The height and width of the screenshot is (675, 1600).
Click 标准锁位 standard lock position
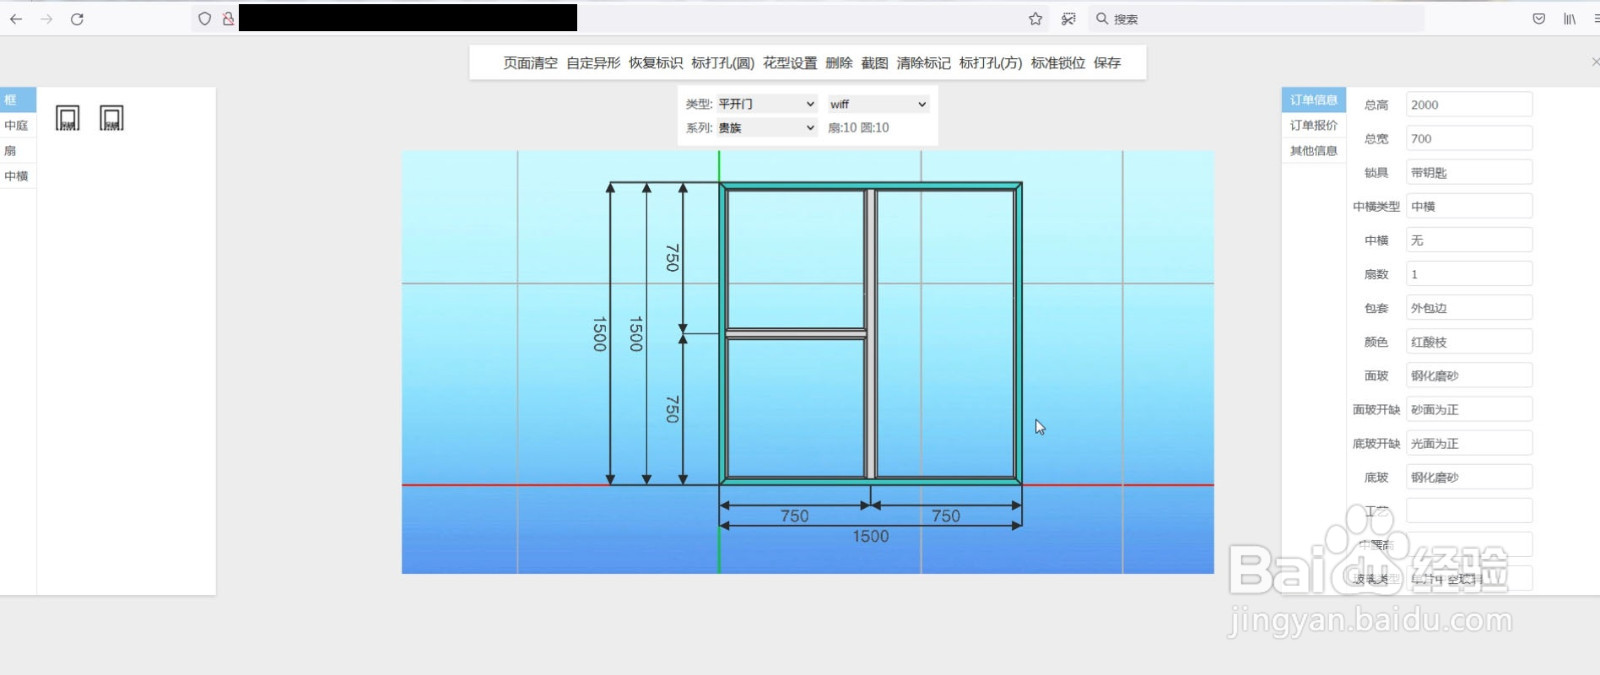1058,63
